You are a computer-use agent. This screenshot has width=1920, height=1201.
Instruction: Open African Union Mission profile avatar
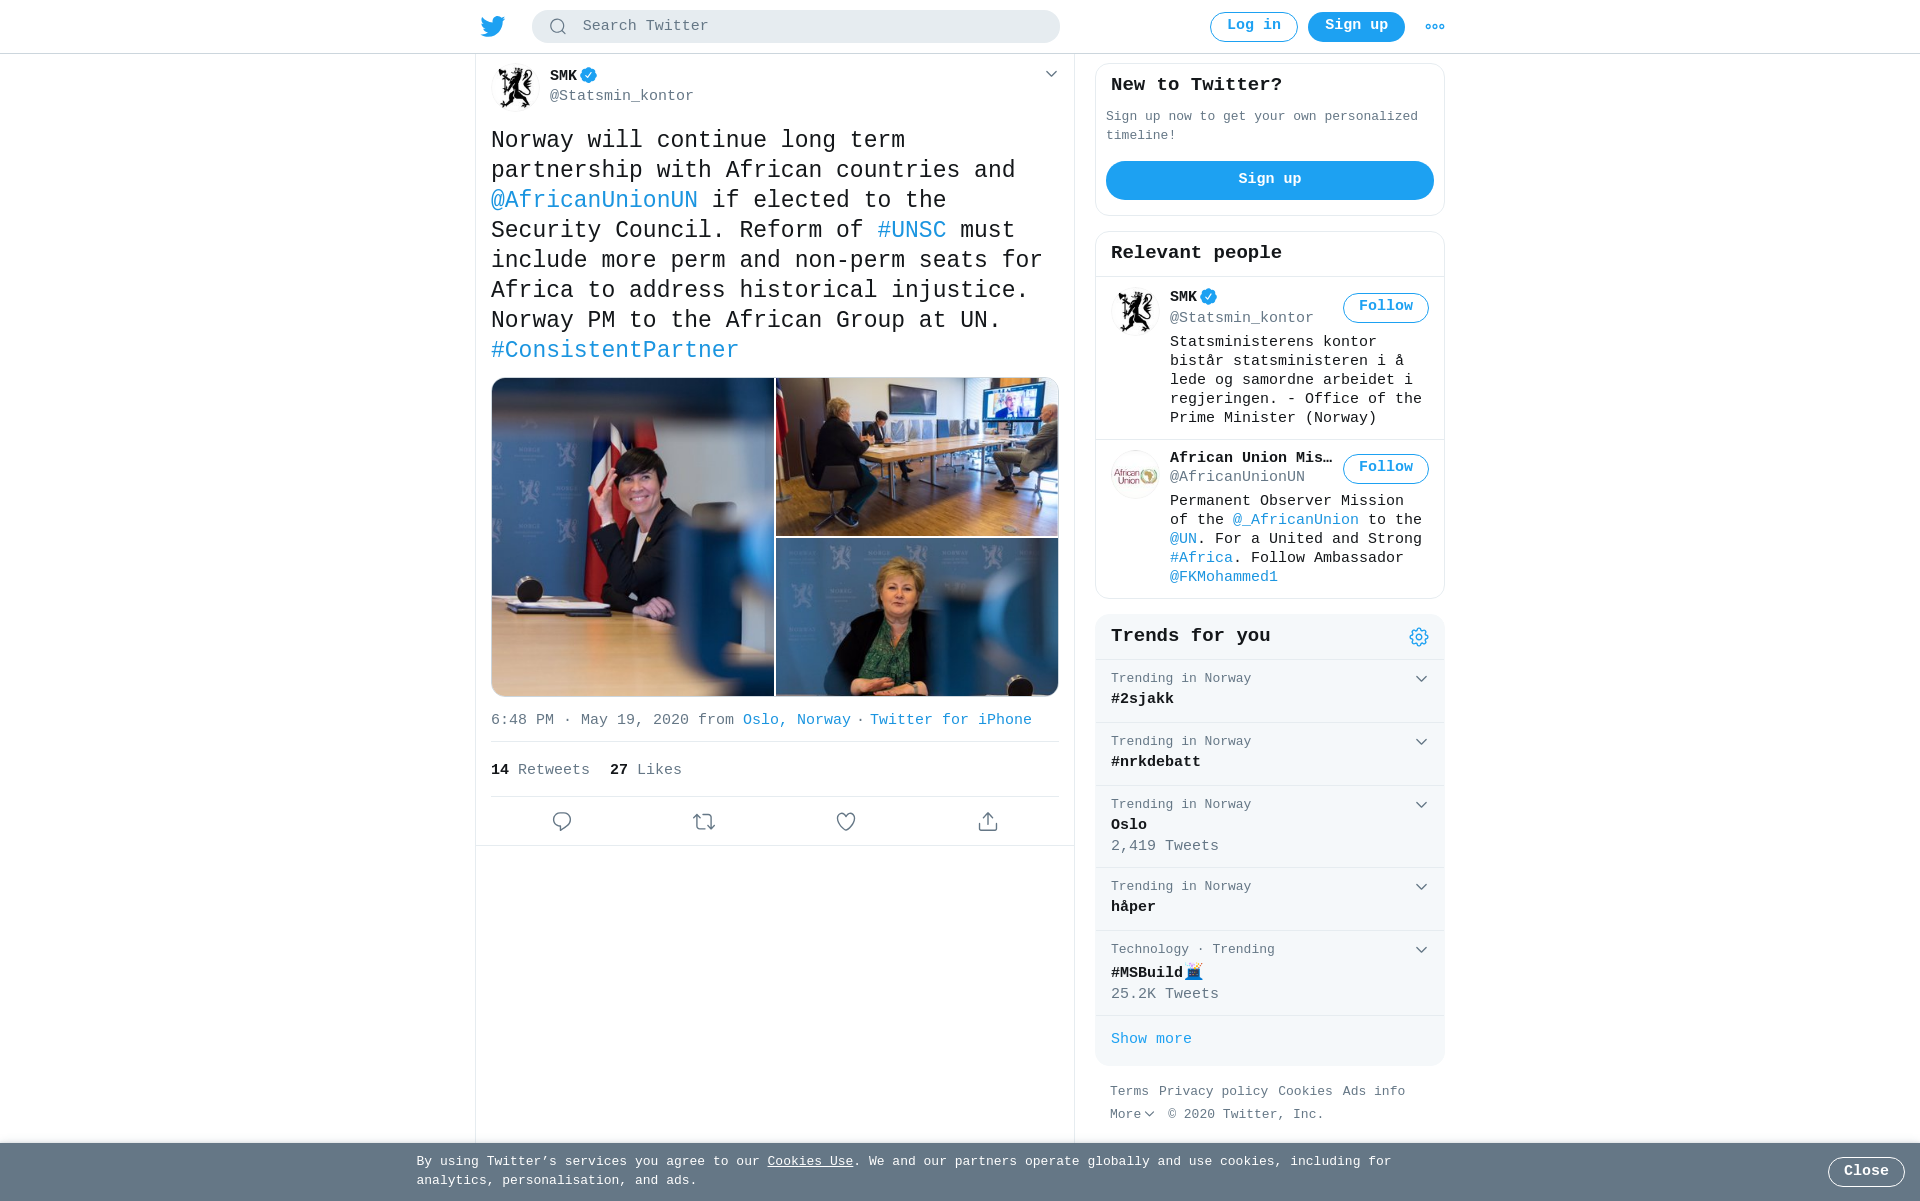tap(1135, 475)
